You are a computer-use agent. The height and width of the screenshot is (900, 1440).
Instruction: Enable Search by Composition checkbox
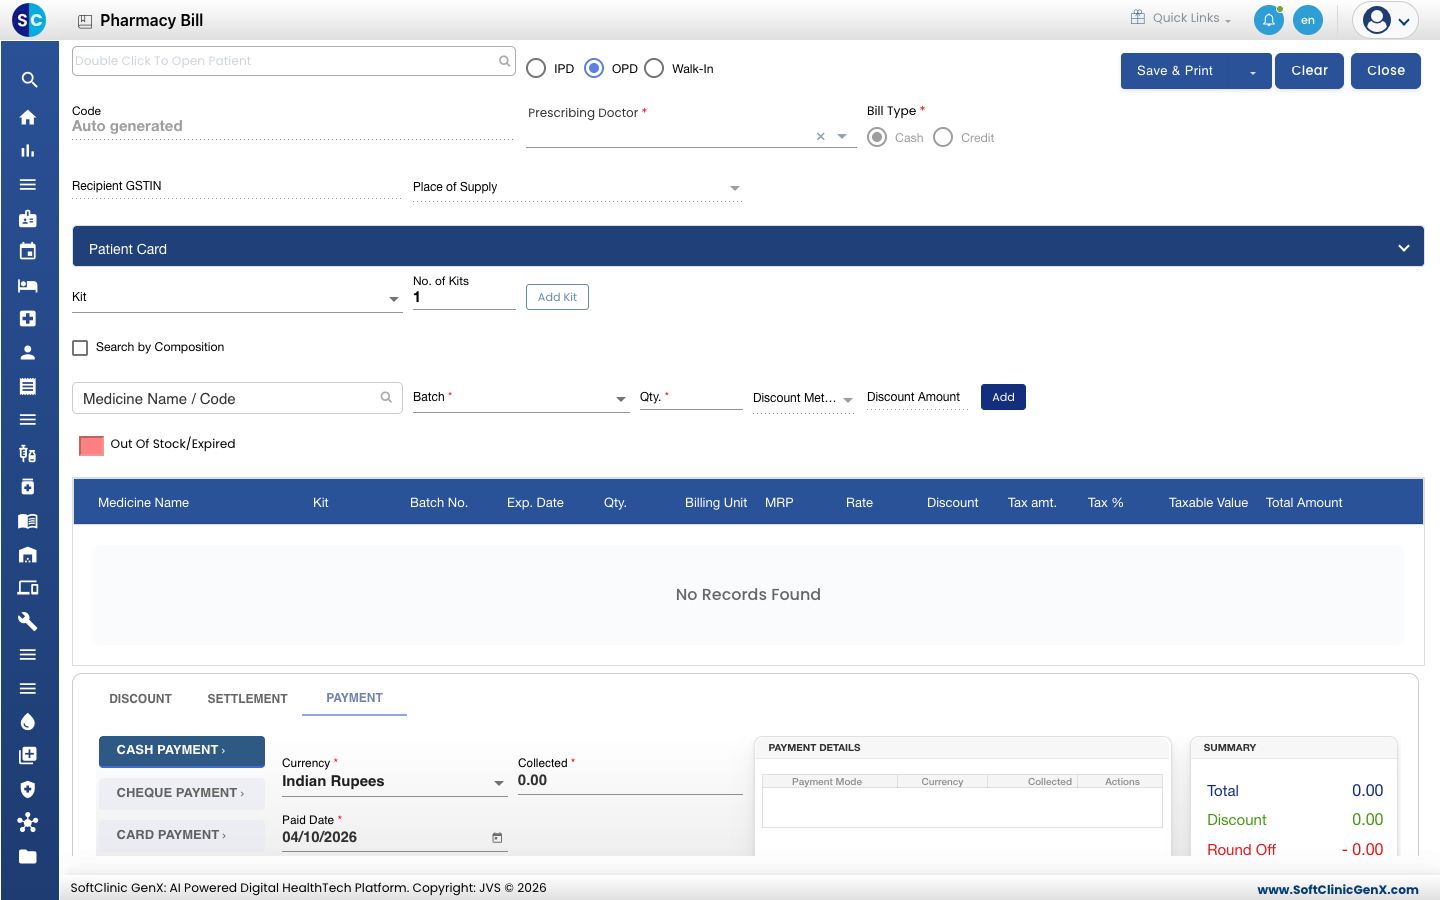coord(80,348)
